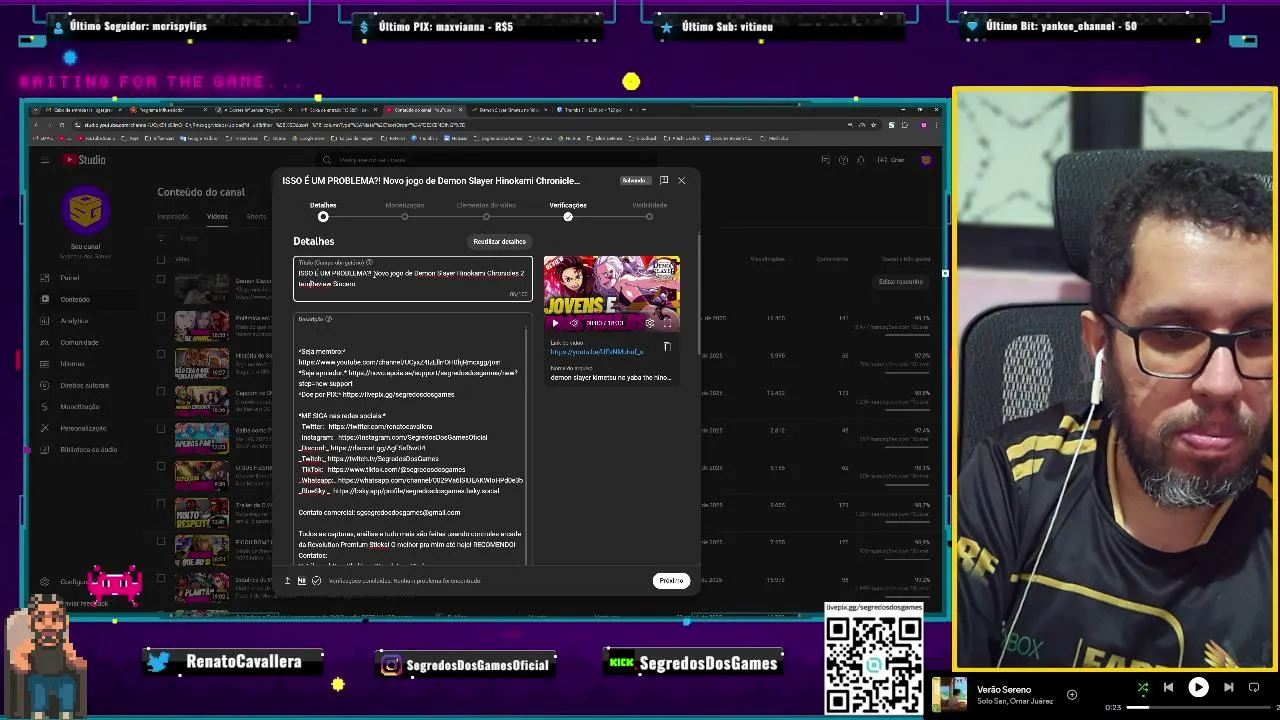This screenshot has height=720, width=1280.
Task: Open Analytics from the sidebar
Action: click(74, 321)
